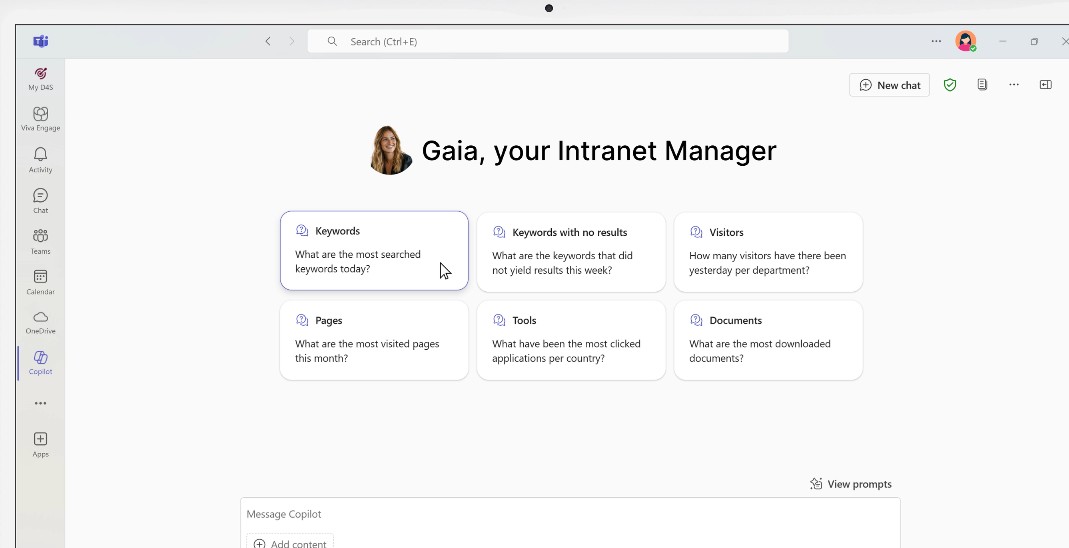Navigate back with the left arrow
The image size is (1069, 548).
pyautogui.click(x=268, y=41)
